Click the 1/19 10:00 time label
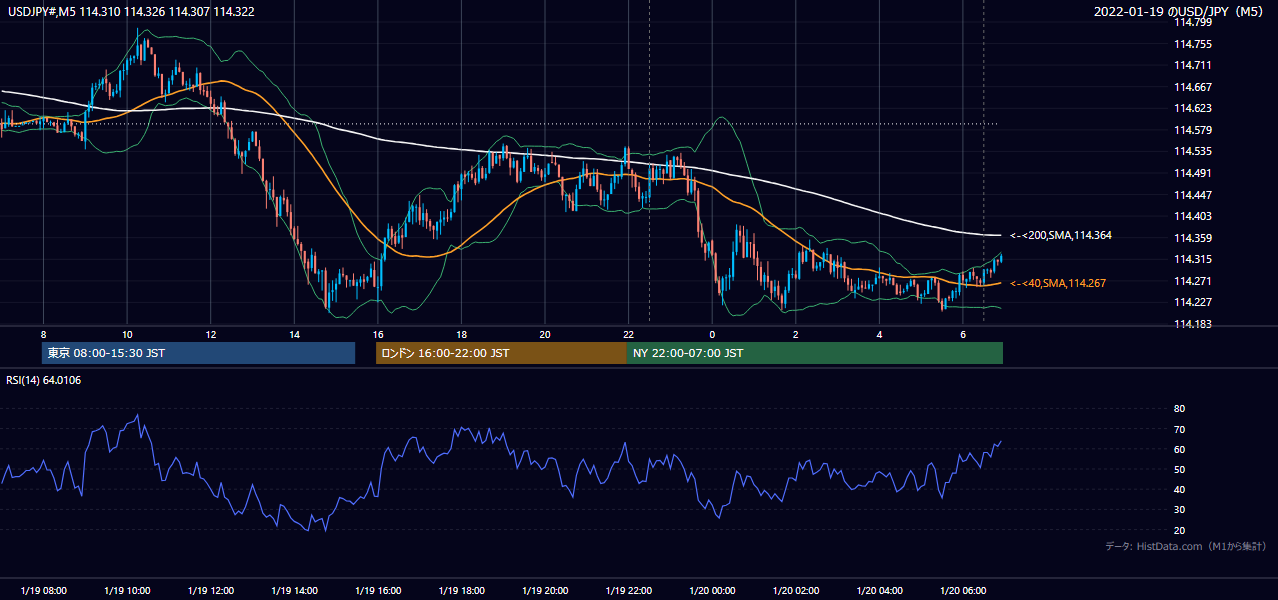The height and width of the screenshot is (600, 1278). click(127, 590)
